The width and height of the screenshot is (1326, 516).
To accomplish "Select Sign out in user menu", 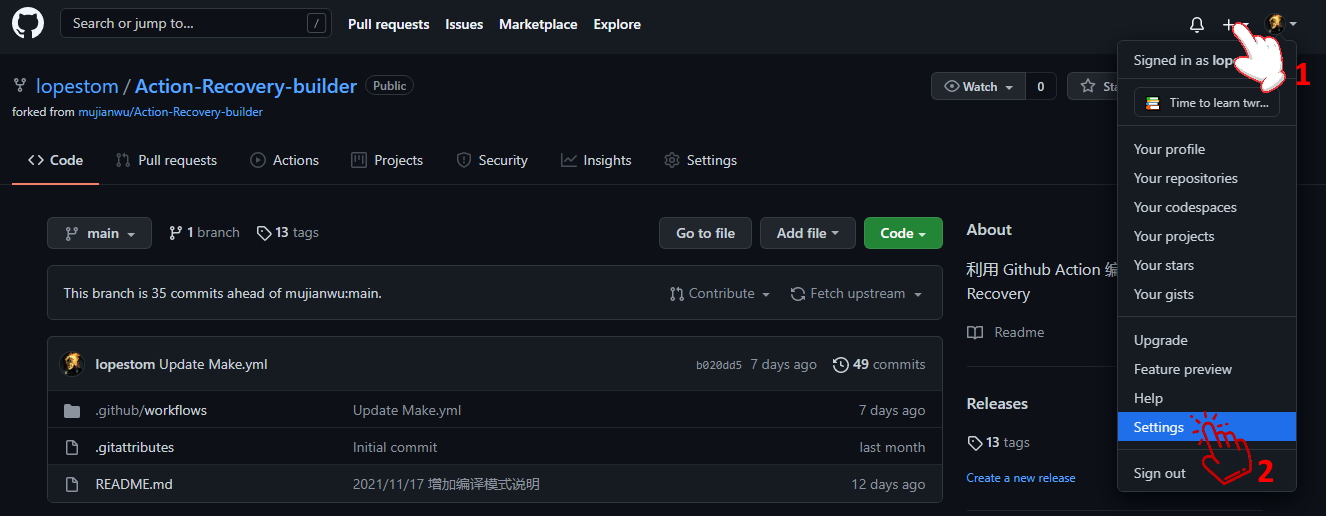I will click(x=1207, y=473).
